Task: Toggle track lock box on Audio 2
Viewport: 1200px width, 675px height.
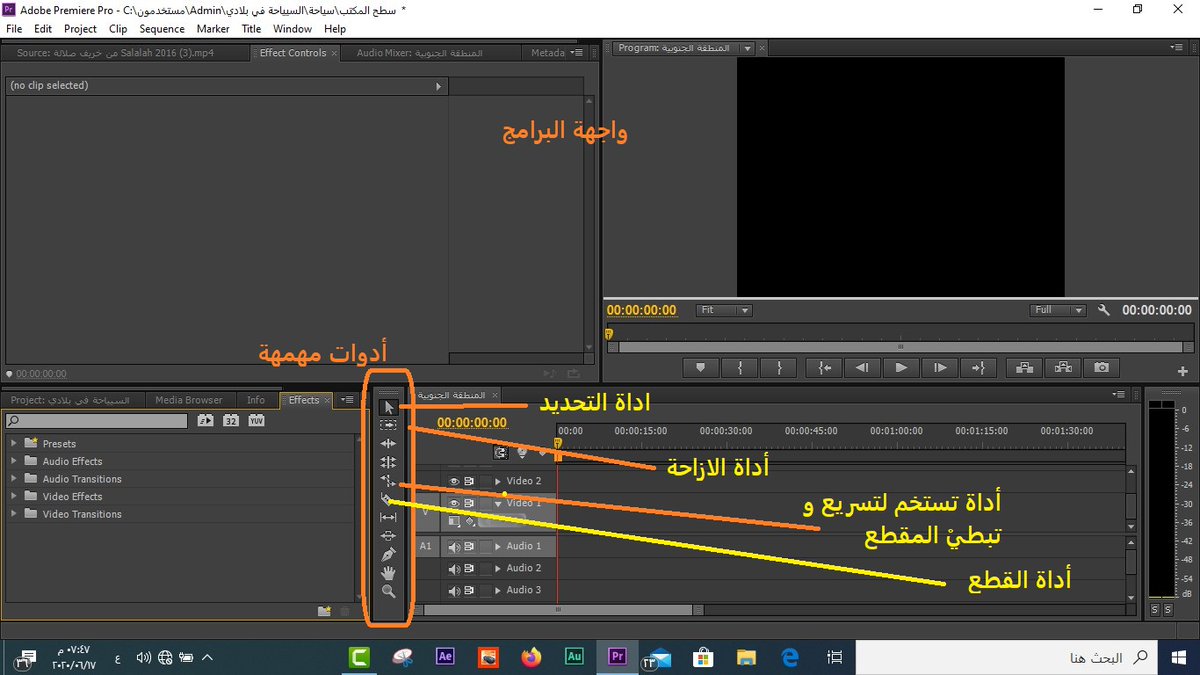Action: tap(486, 569)
